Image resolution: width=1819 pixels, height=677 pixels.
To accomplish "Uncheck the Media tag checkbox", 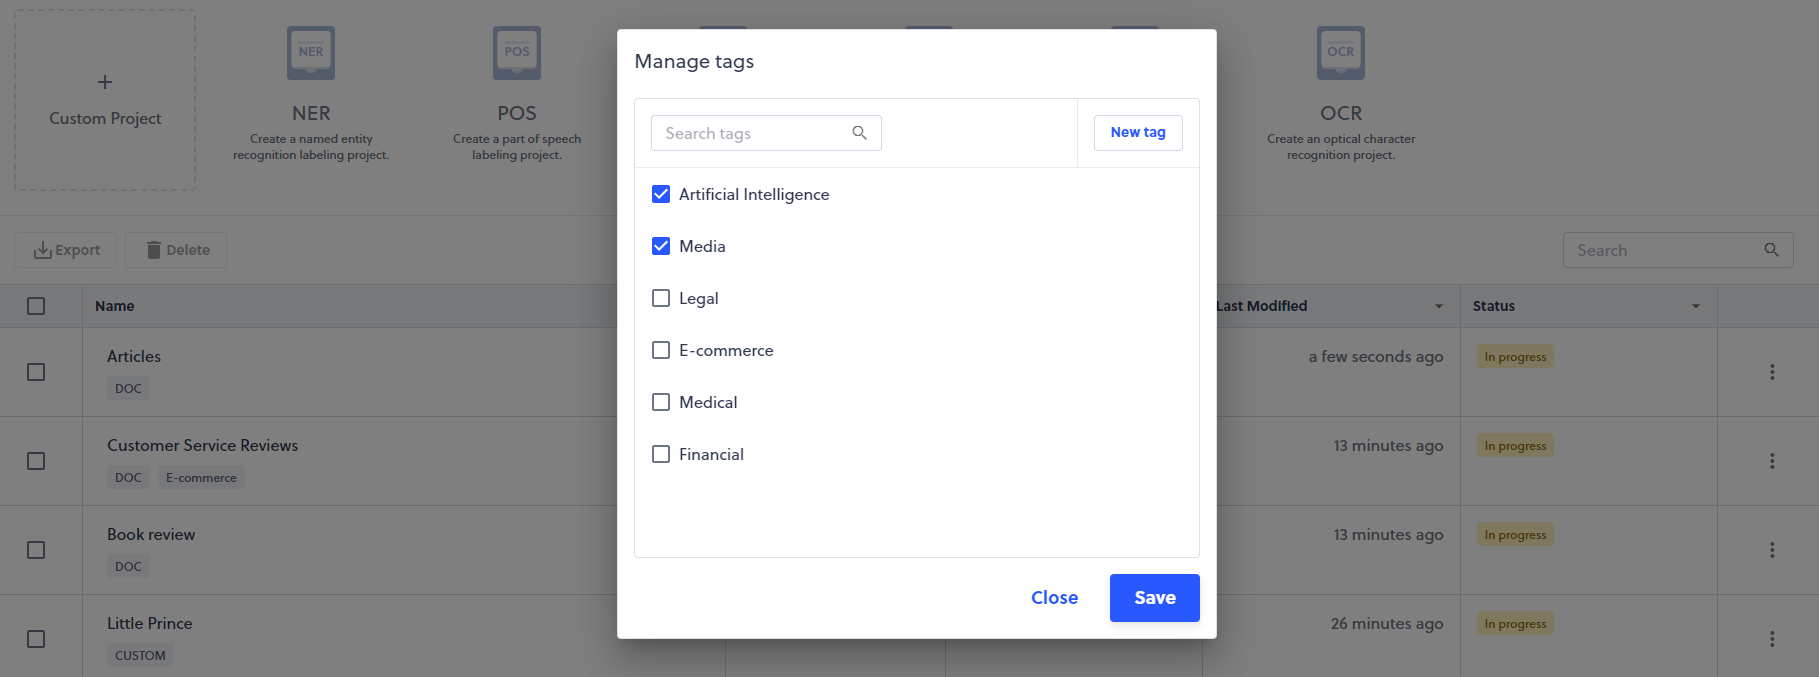I will (661, 246).
